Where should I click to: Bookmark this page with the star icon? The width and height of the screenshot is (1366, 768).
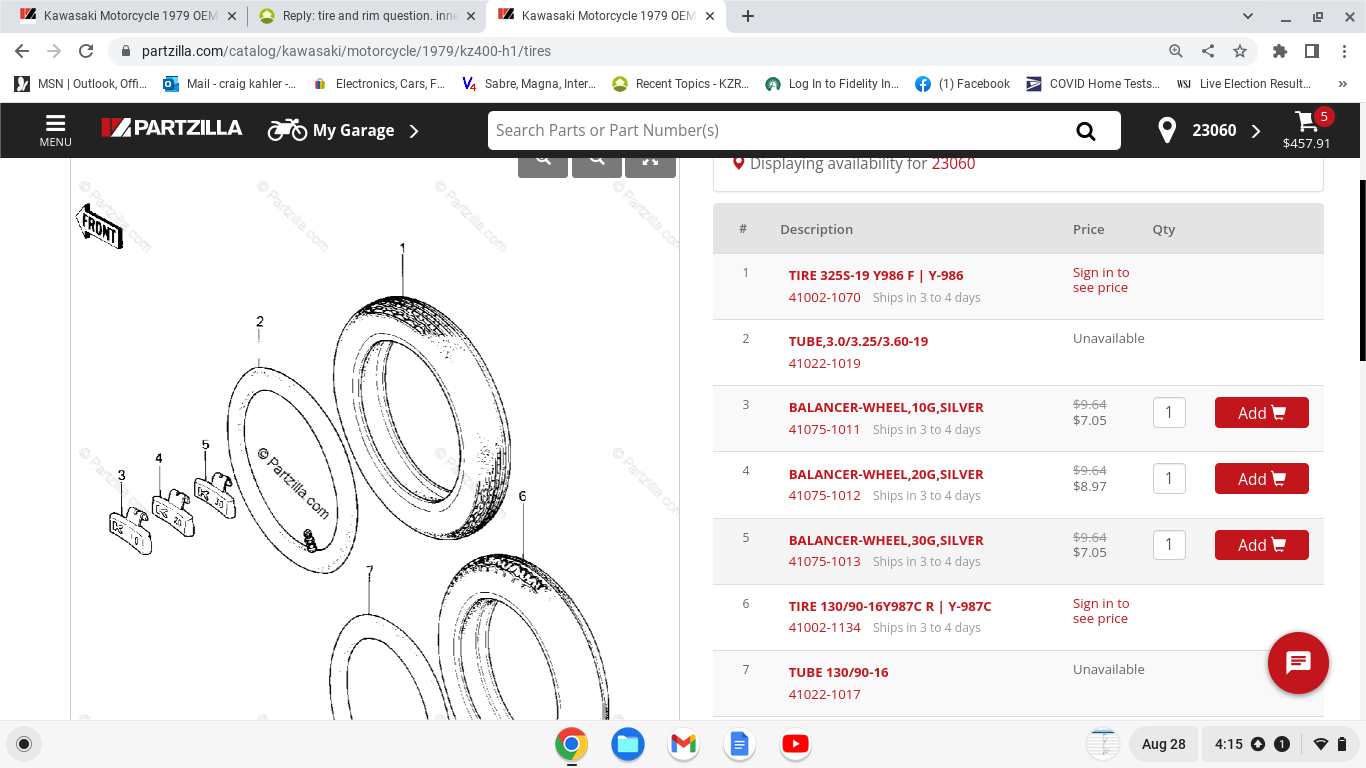1240,51
